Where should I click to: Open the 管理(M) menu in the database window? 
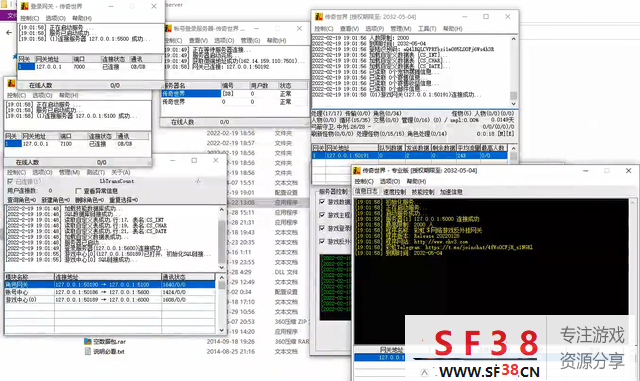pyautogui.click(x=69, y=172)
